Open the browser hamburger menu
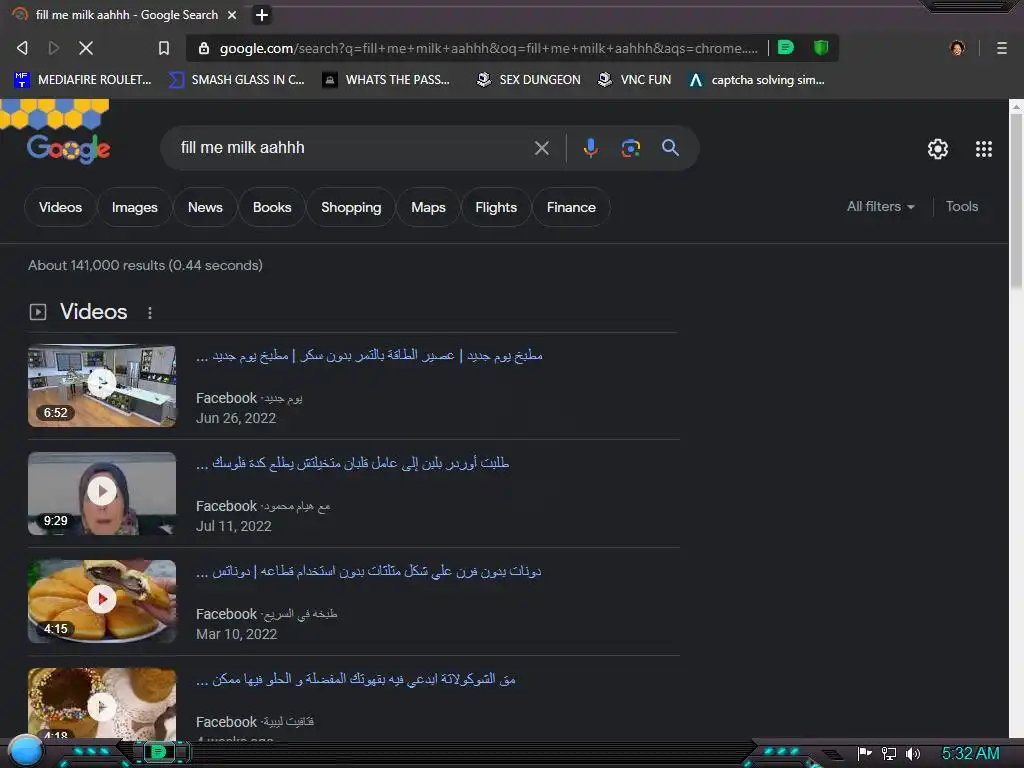The height and width of the screenshot is (768, 1024). 1002,48
